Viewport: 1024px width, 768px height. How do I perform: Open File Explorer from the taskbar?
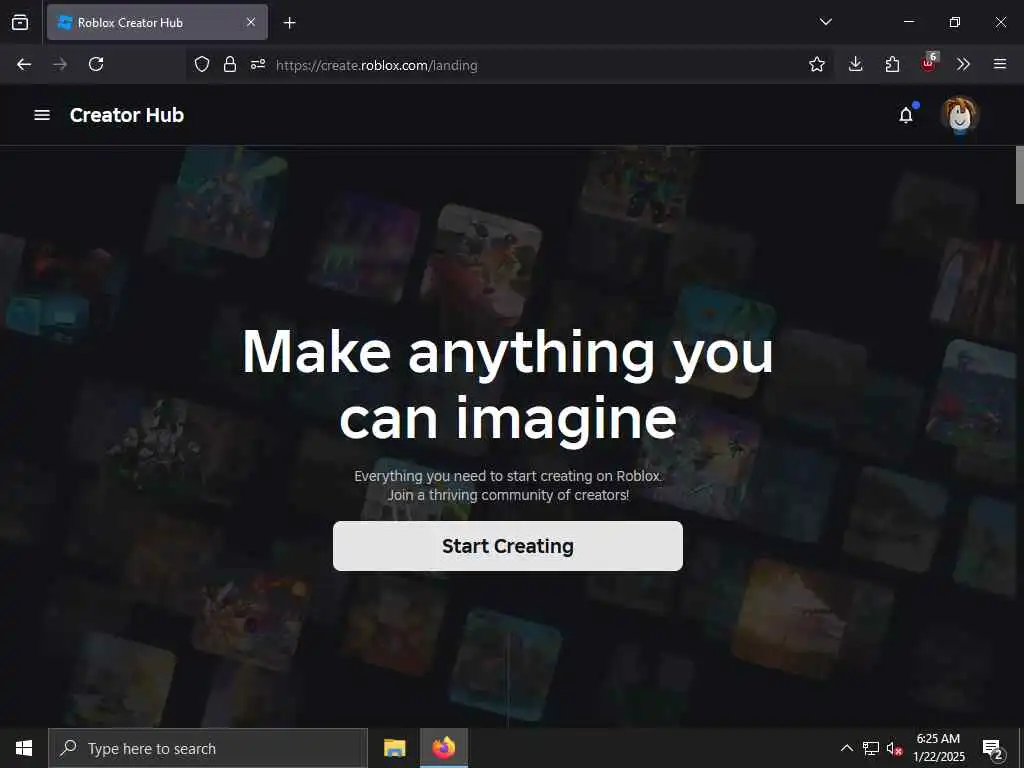(394, 748)
